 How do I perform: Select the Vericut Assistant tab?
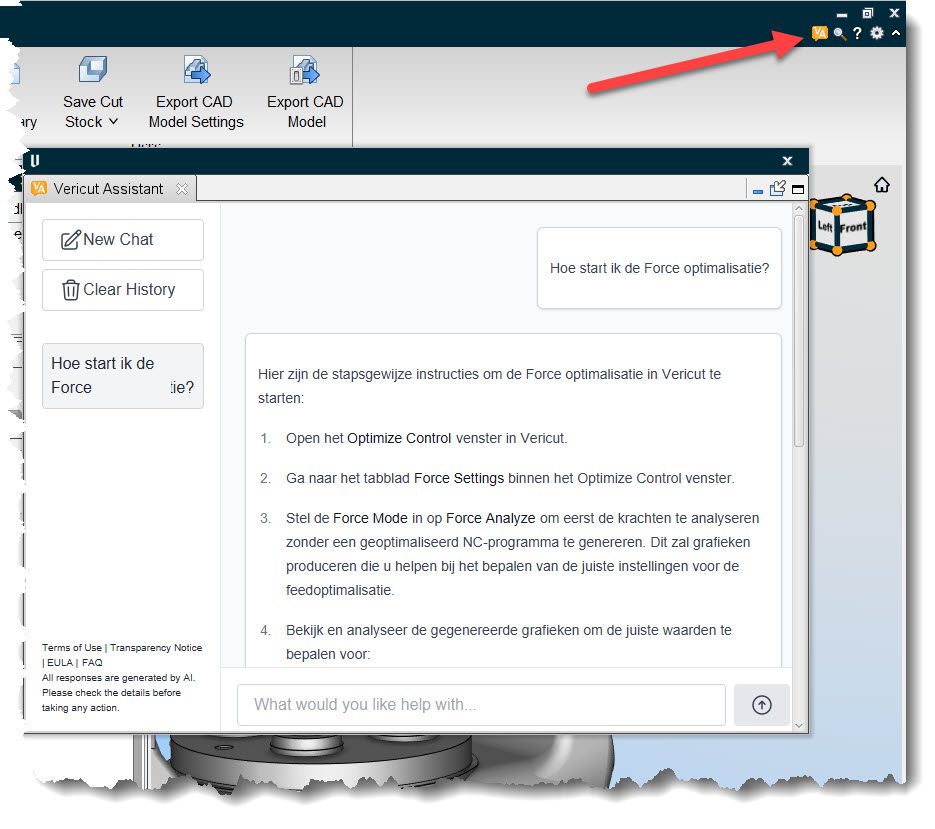pos(108,188)
